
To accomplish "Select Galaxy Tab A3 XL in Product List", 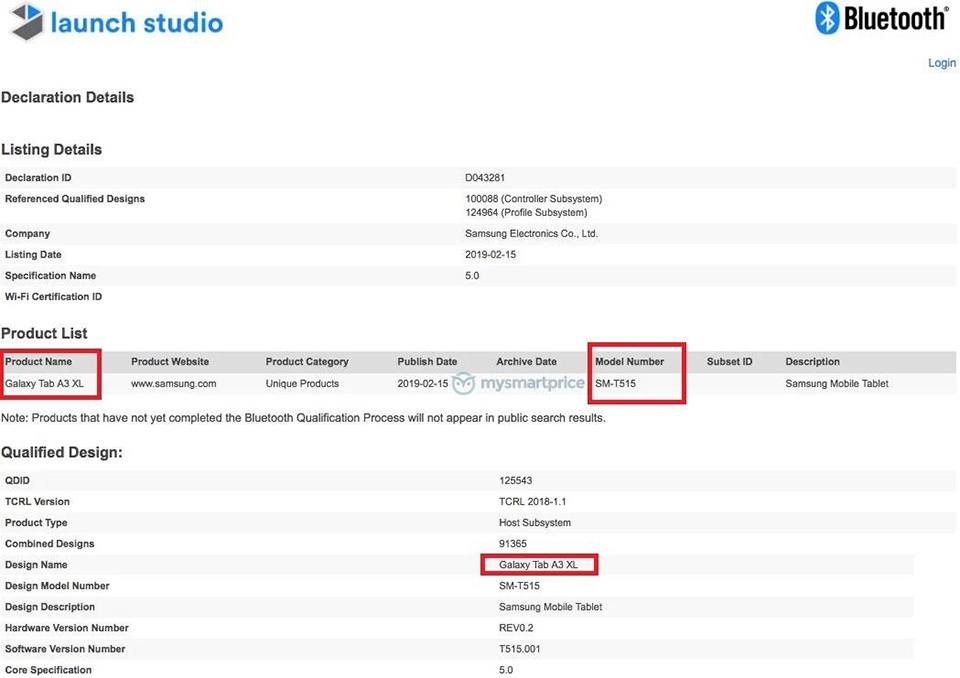I will (44, 383).
